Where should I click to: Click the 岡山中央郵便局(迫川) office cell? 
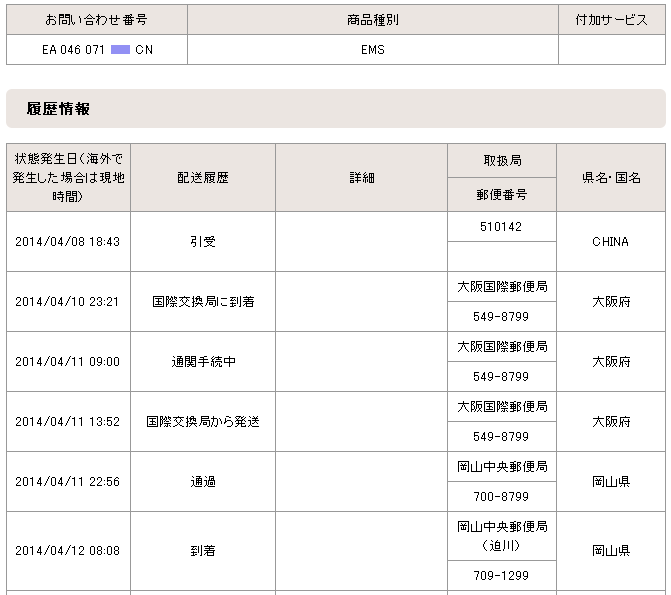tap(502, 535)
